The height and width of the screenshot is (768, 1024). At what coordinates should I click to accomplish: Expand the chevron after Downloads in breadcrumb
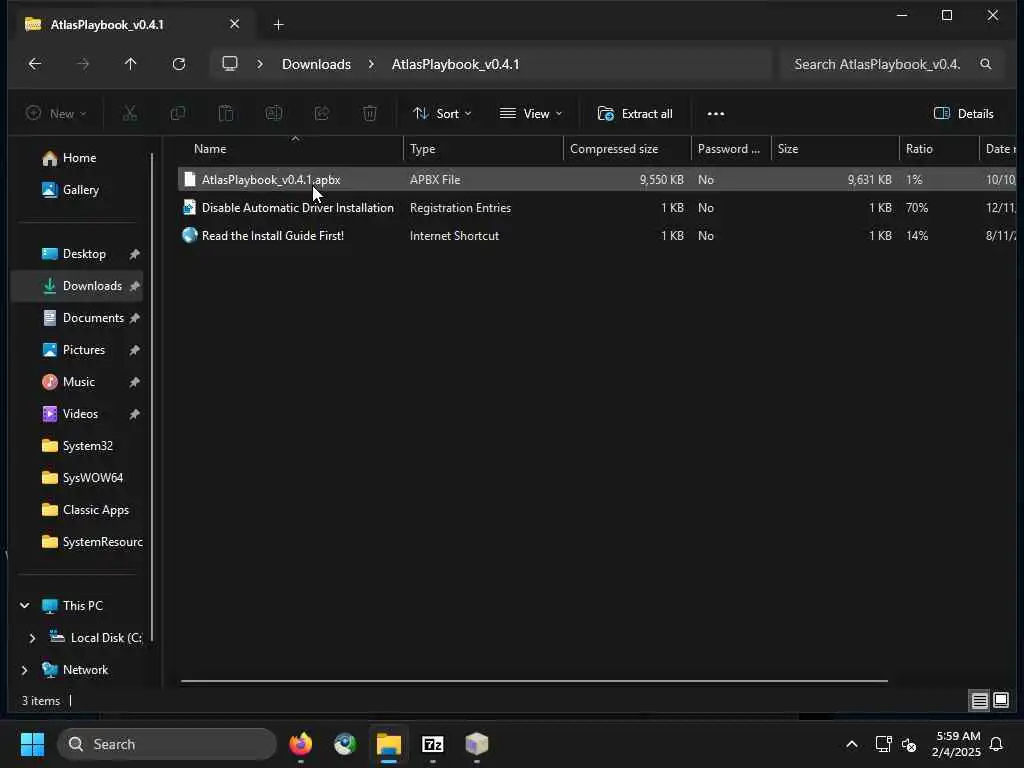tap(371, 64)
